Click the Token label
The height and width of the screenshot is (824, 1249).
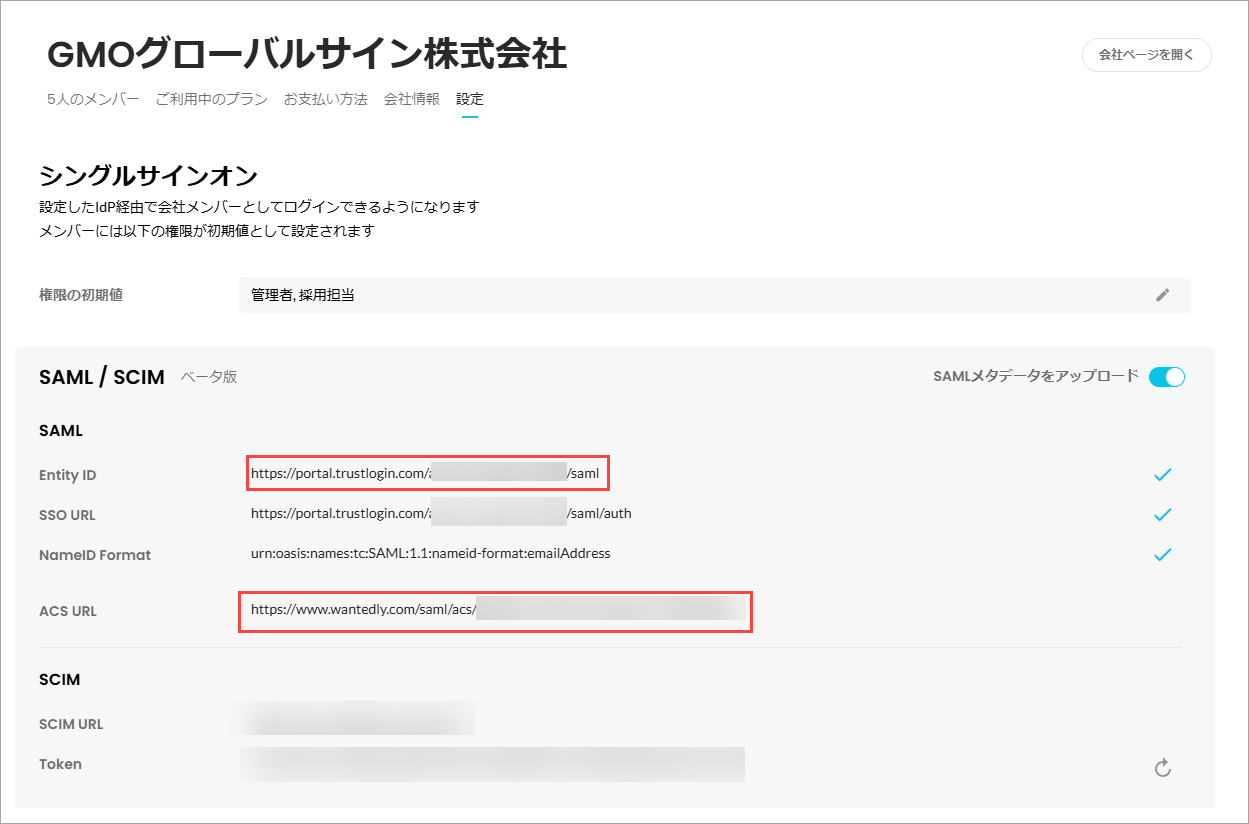click(x=60, y=764)
